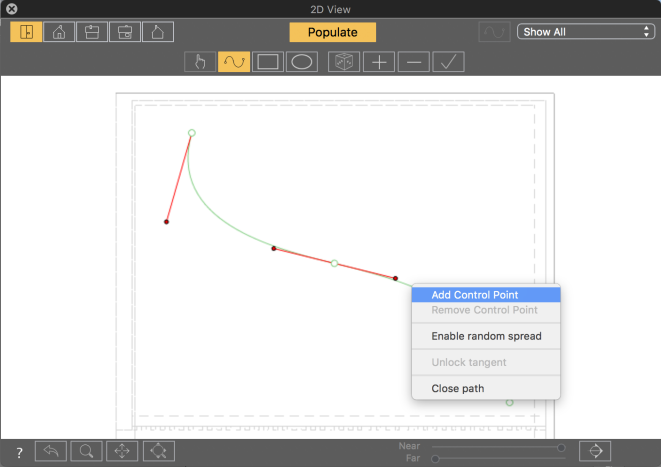Select the pan move arrows tool
Image resolution: width=661 pixels, height=467 pixels.
pyautogui.click(x=122, y=451)
